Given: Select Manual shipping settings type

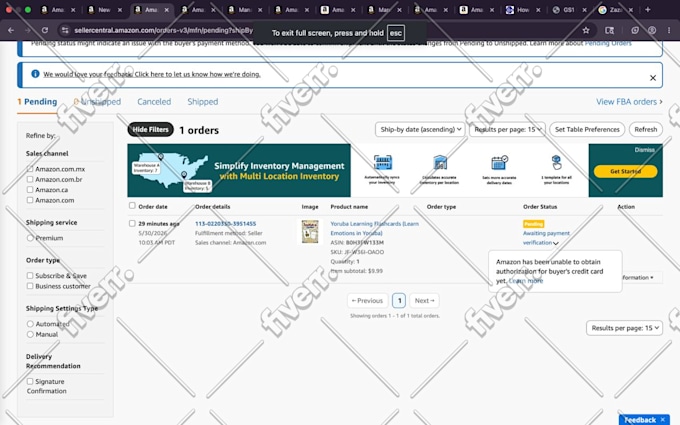Looking at the screenshot, I should (30, 334).
